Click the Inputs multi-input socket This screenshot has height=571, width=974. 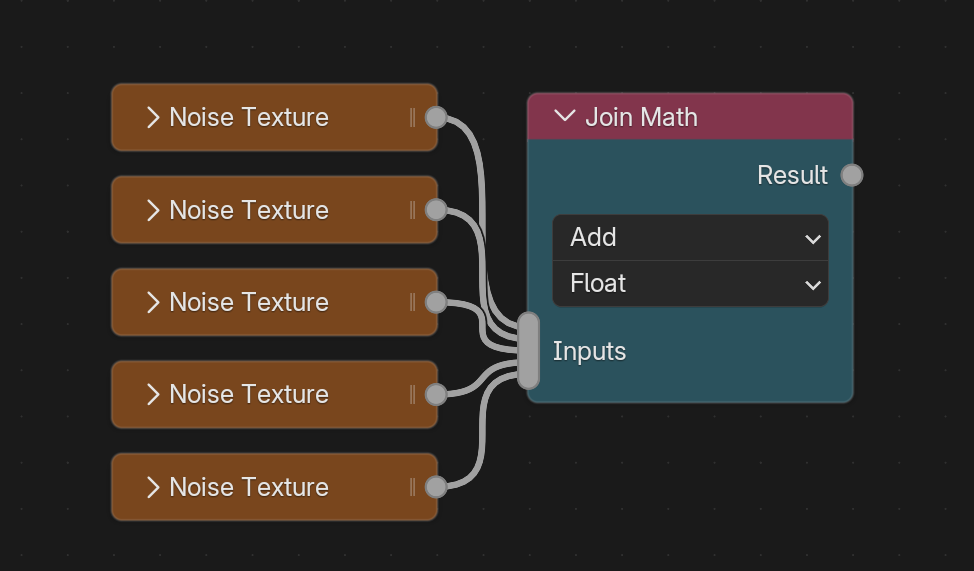[x=528, y=351]
